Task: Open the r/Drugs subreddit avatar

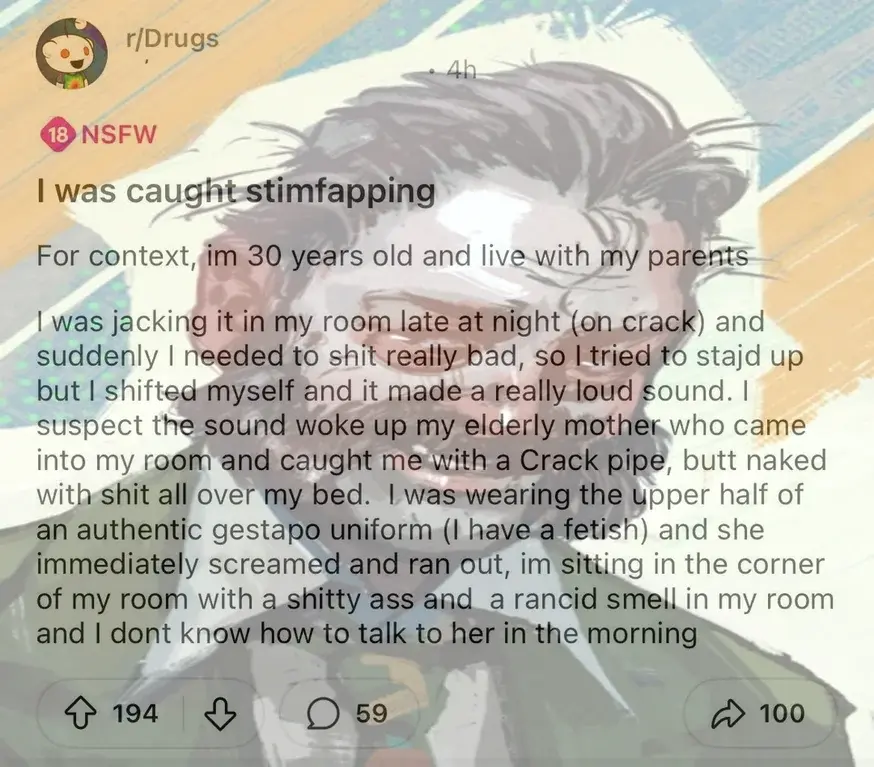Action: pos(72,53)
